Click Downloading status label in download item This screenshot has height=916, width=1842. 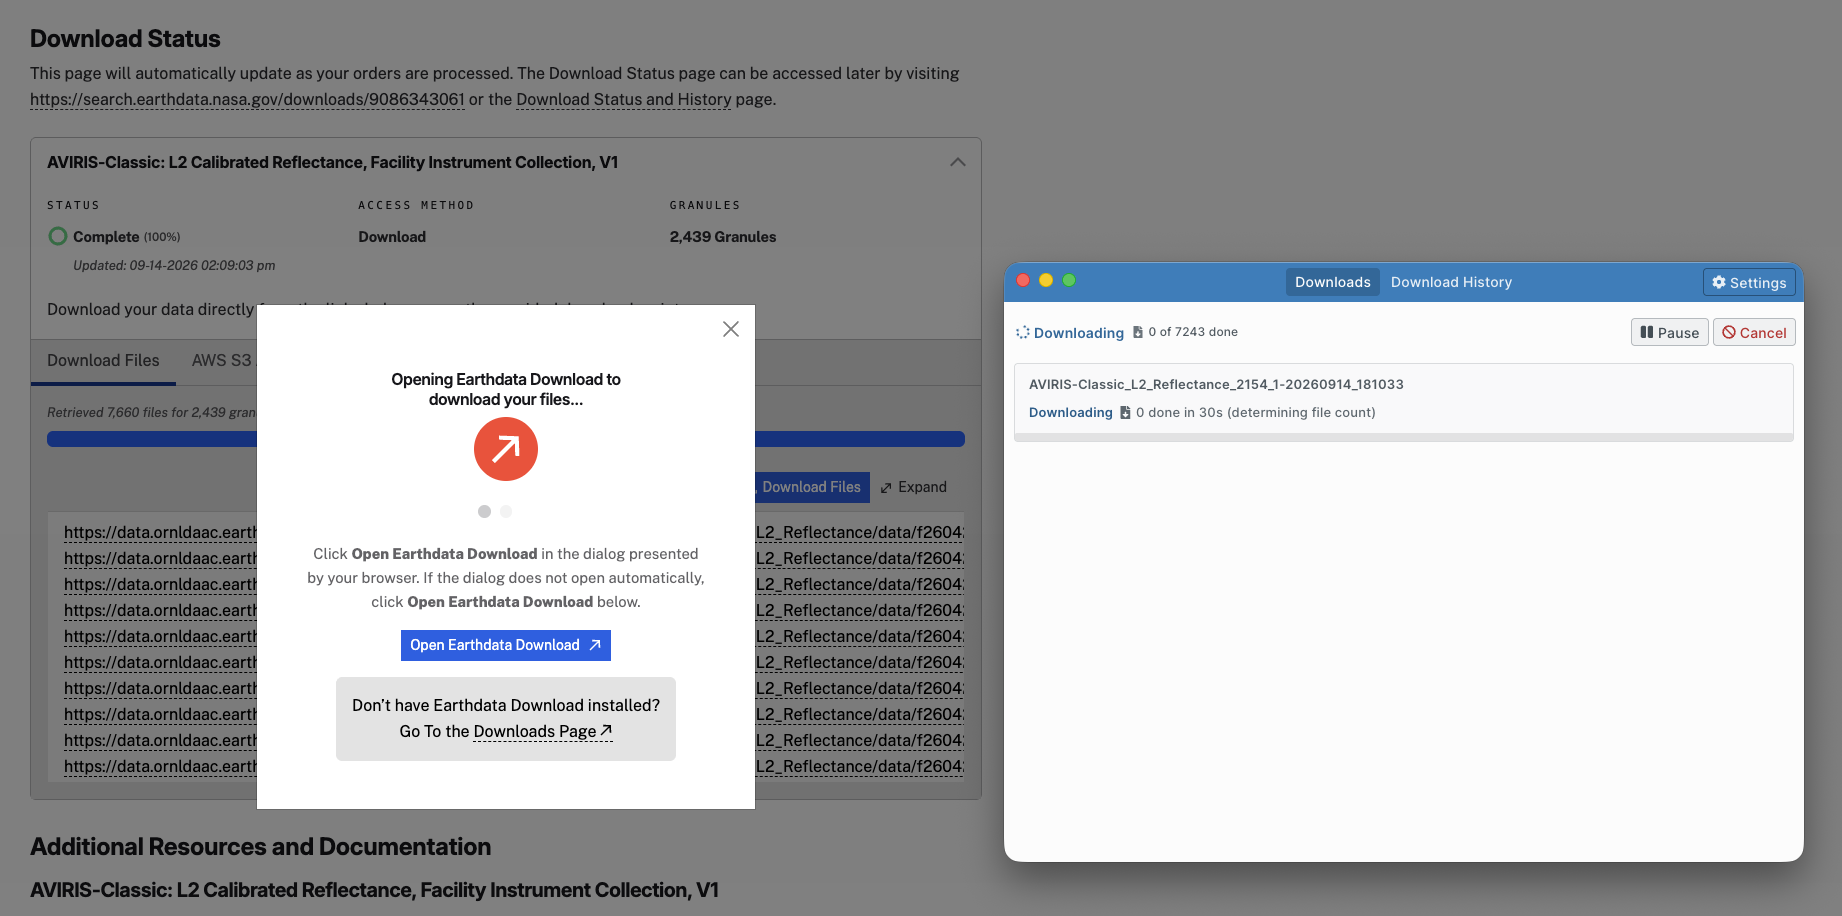click(1070, 412)
